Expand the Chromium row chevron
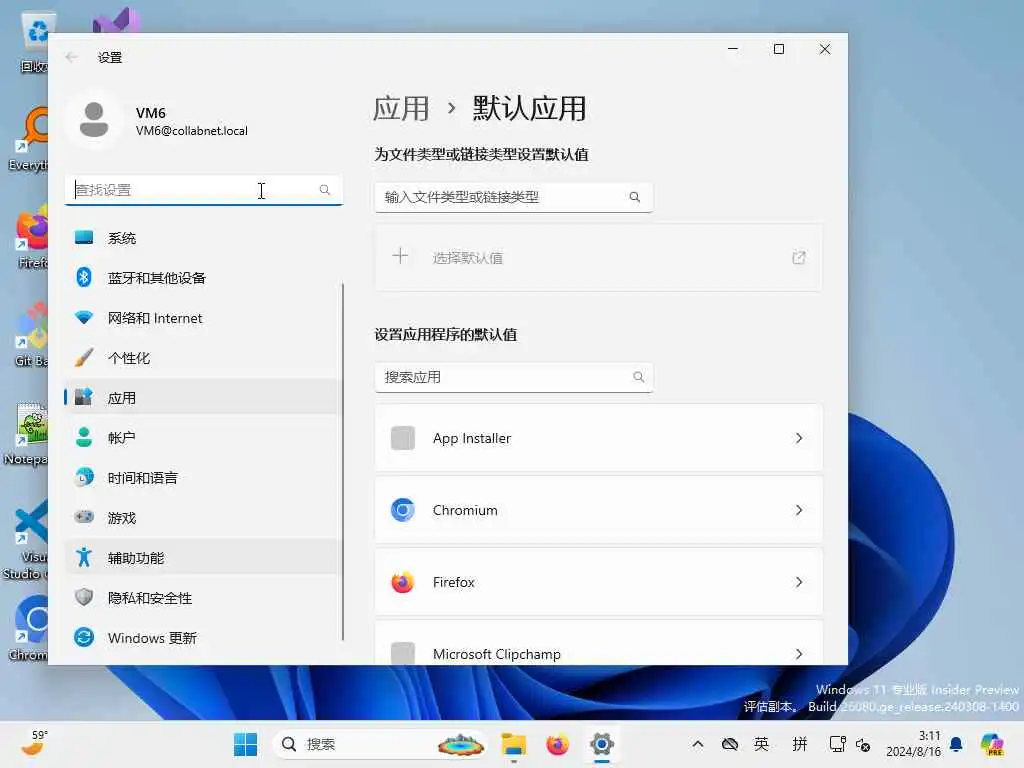The height and width of the screenshot is (768, 1024). tap(799, 509)
